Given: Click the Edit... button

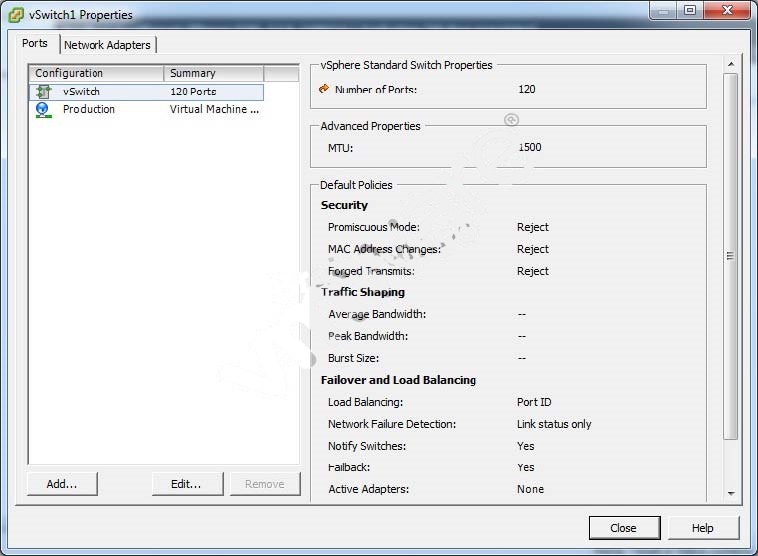Looking at the screenshot, I should [x=187, y=484].
